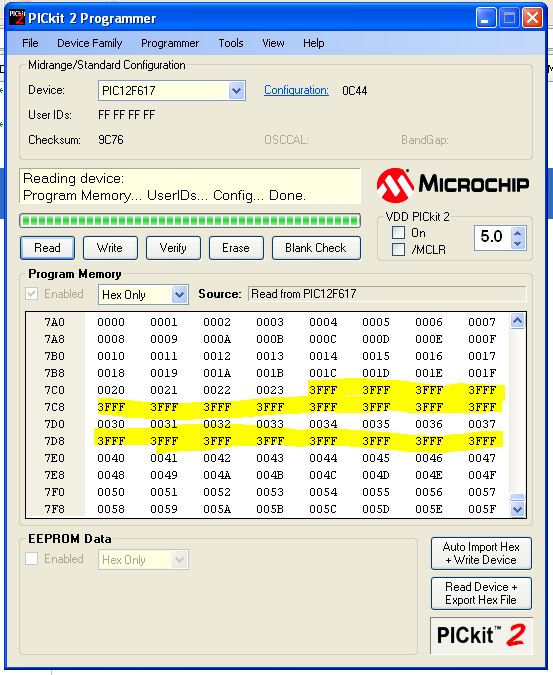
Task: Toggle Program Memory Enabled checkbox
Action: (x=31, y=294)
